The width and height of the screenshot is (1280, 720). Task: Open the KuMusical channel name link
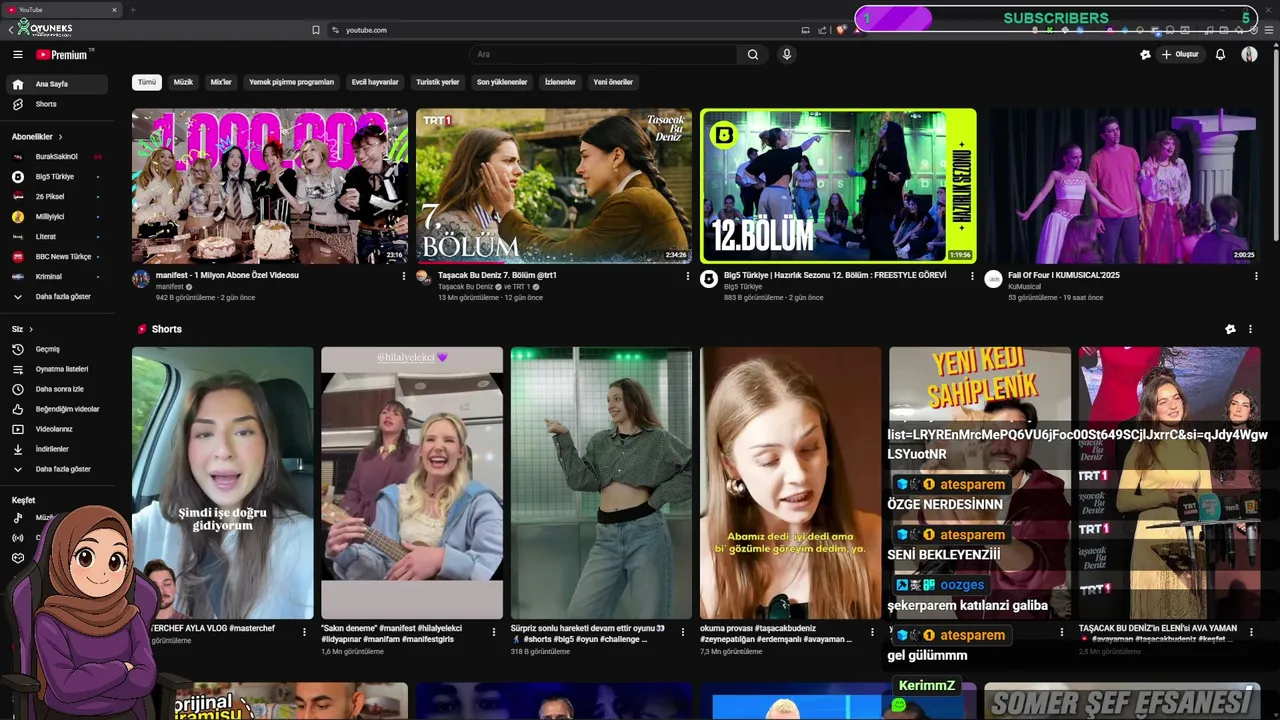pos(1024,287)
